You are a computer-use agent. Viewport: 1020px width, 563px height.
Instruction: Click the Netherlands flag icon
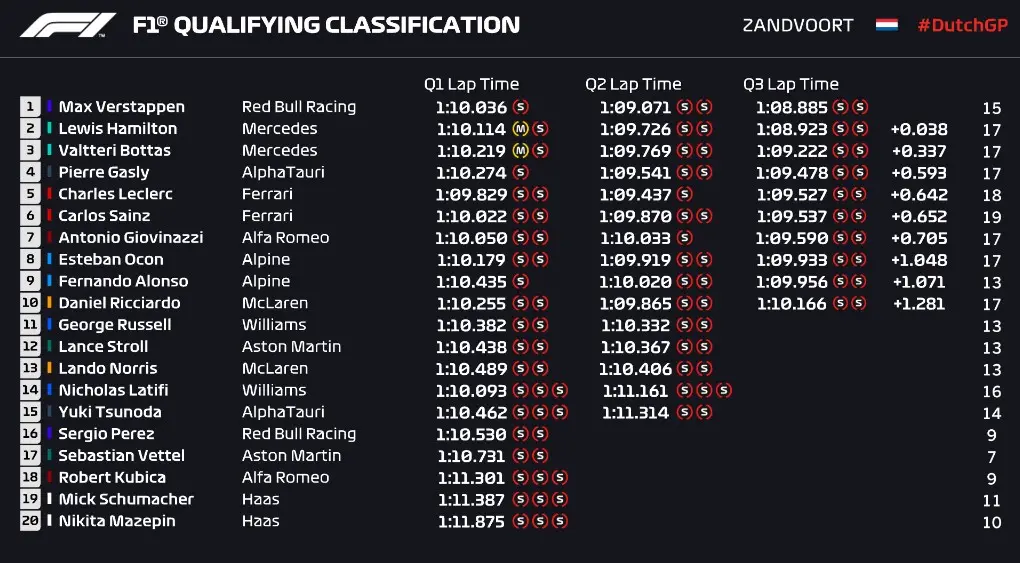[887, 25]
